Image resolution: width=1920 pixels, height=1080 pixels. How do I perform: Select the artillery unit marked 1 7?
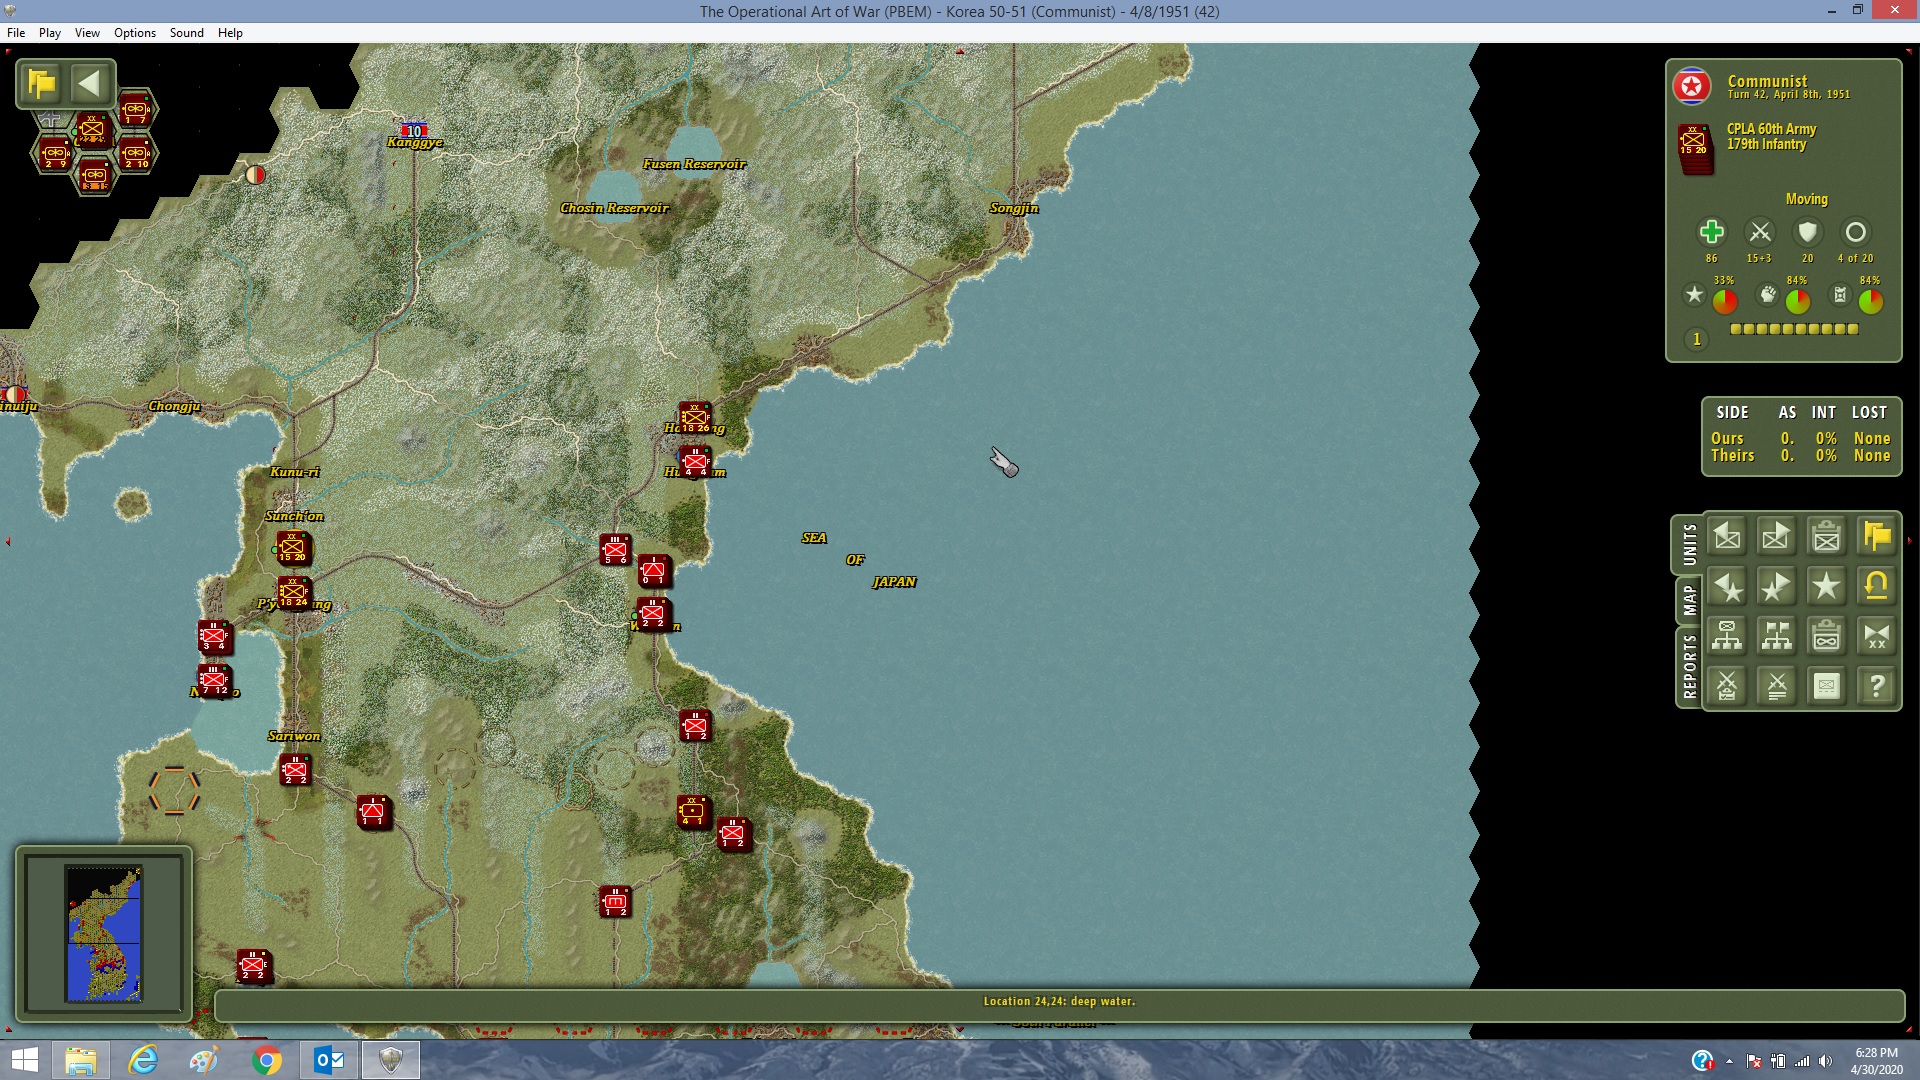[135, 109]
